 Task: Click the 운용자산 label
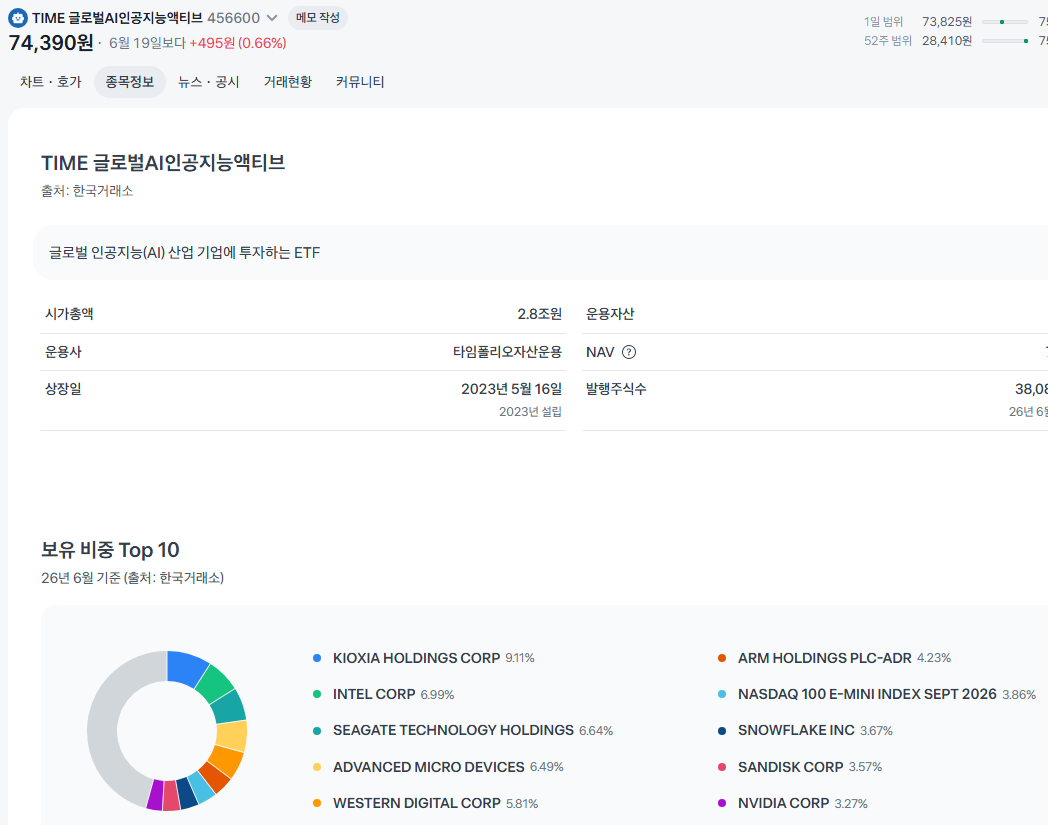tap(610, 314)
